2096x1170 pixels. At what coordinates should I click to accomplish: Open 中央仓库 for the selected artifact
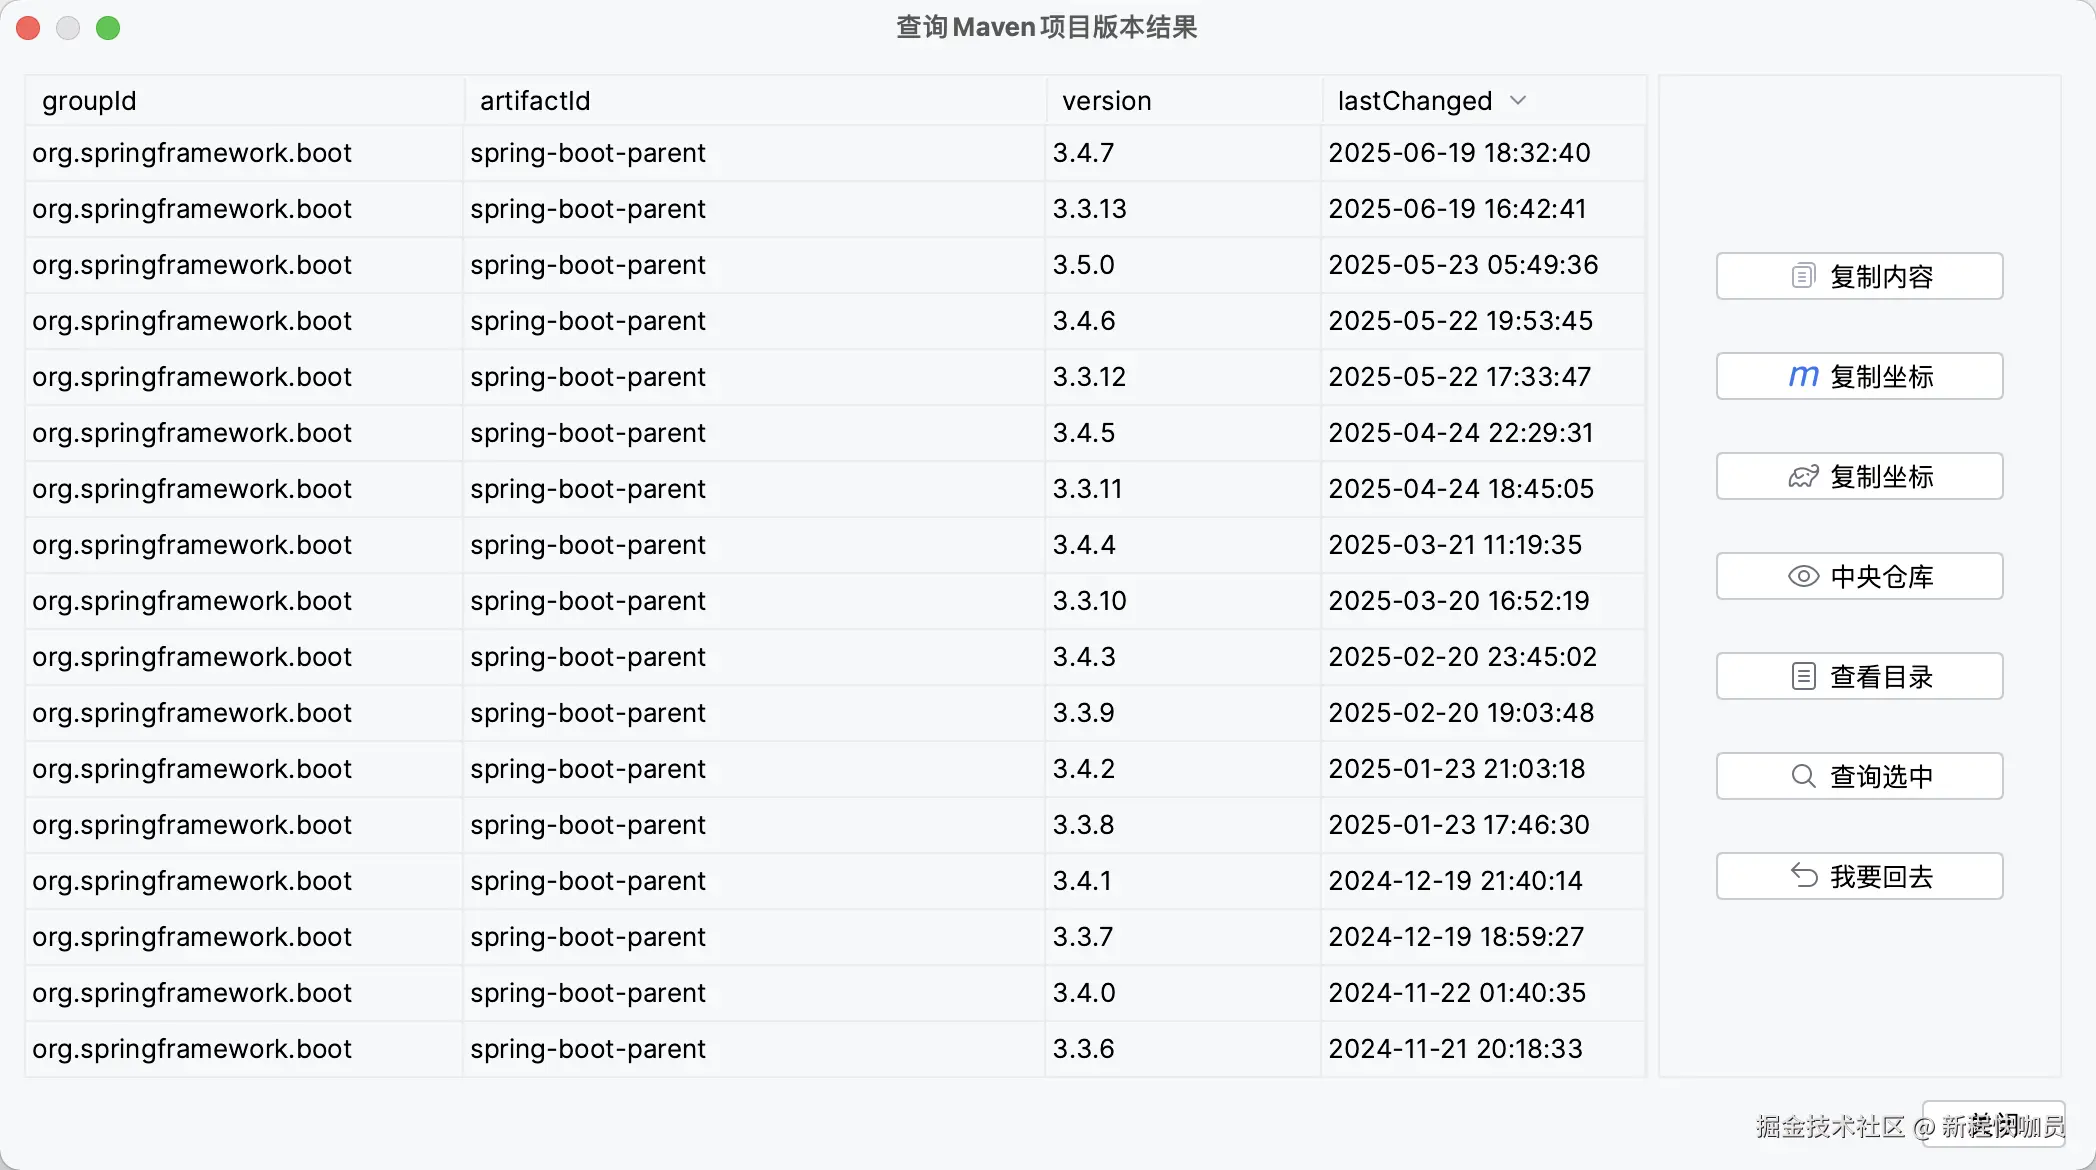(1859, 576)
